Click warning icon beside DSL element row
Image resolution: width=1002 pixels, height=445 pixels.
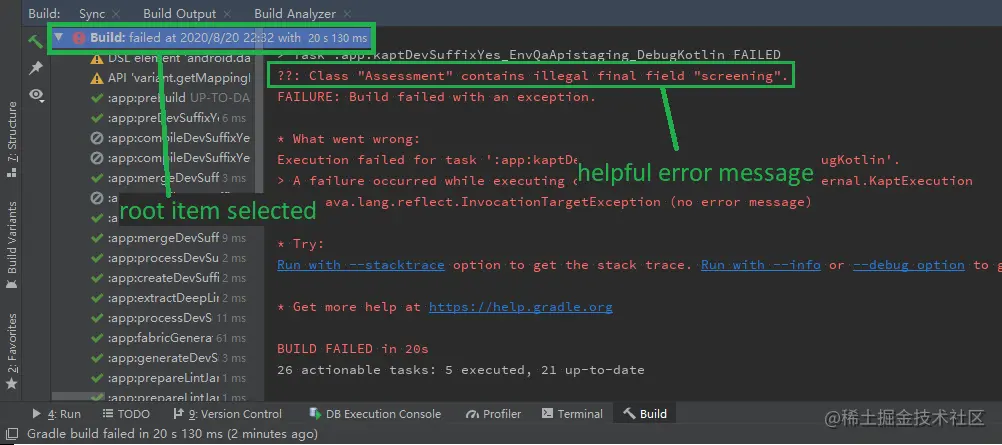coord(96,59)
